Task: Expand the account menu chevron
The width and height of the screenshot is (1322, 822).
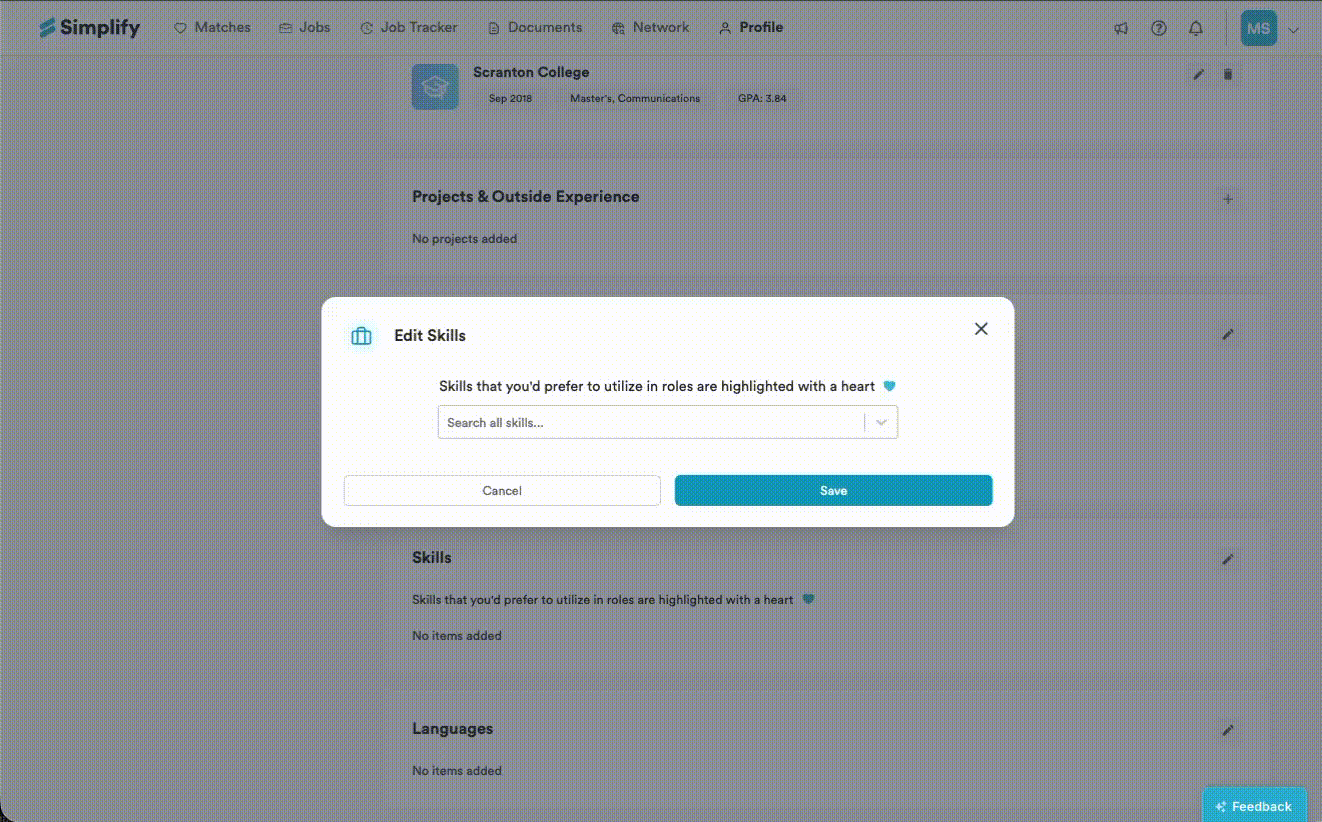Action: pos(1294,29)
